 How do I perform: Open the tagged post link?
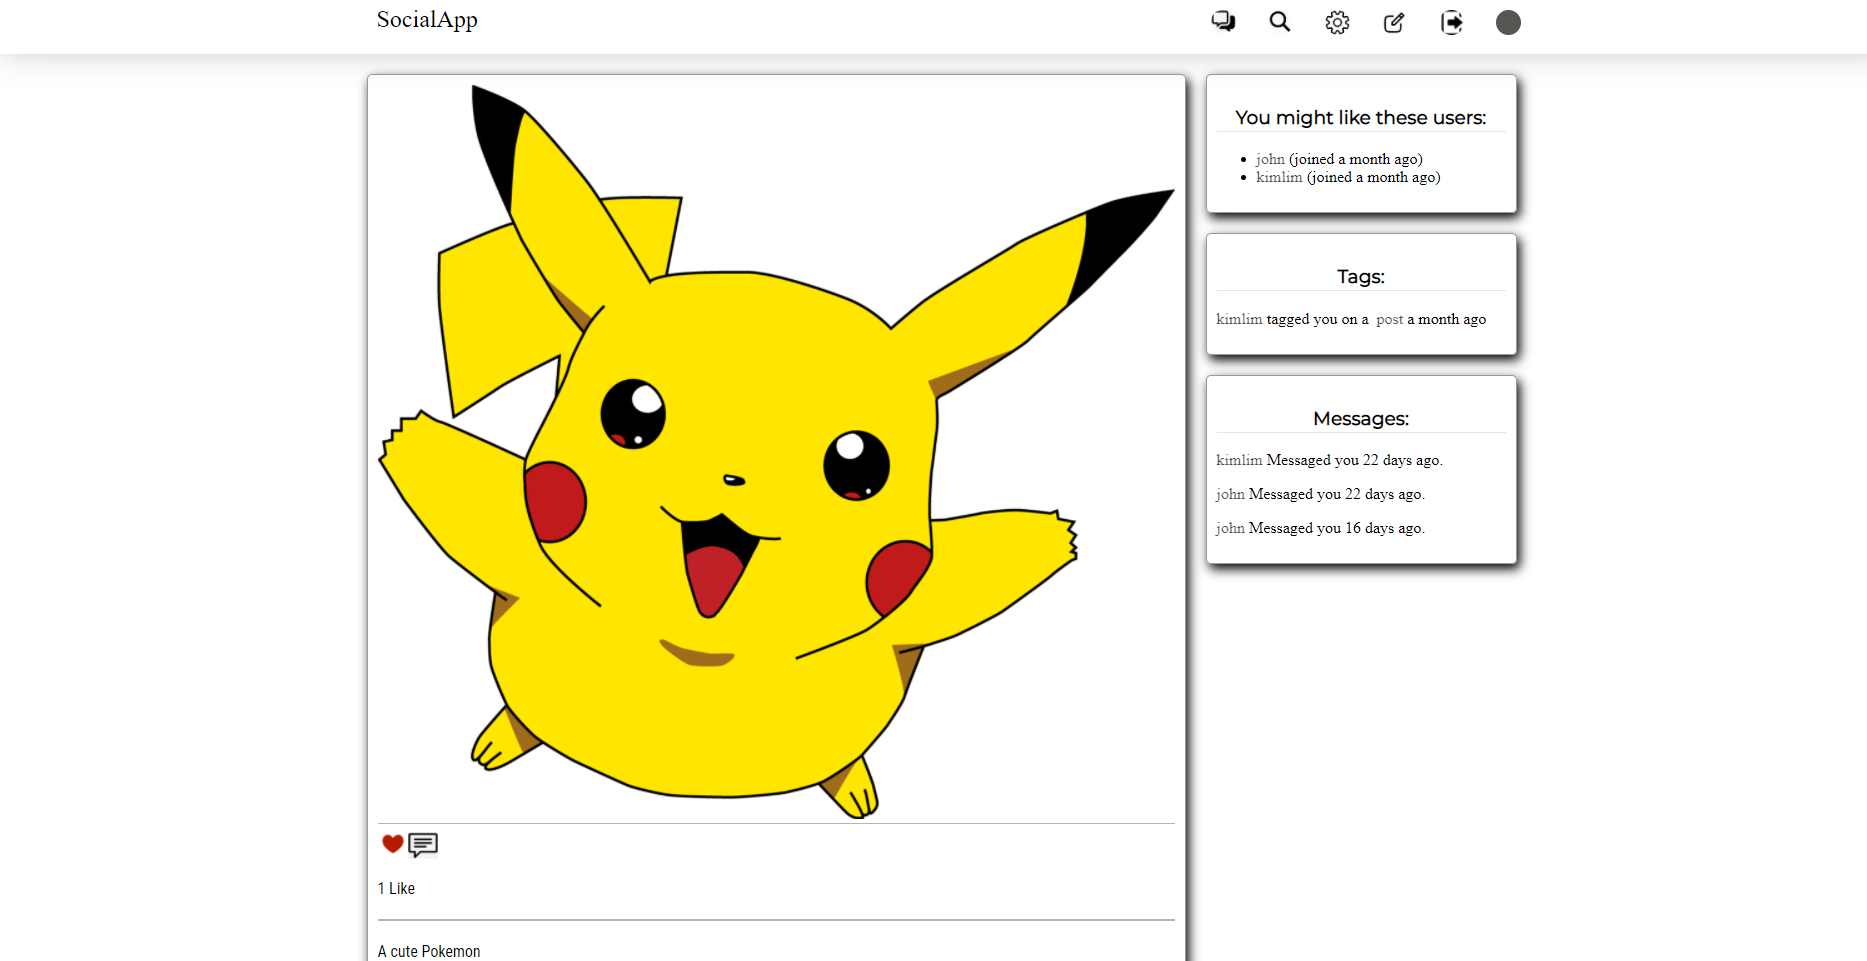pyautogui.click(x=1389, y=319)
